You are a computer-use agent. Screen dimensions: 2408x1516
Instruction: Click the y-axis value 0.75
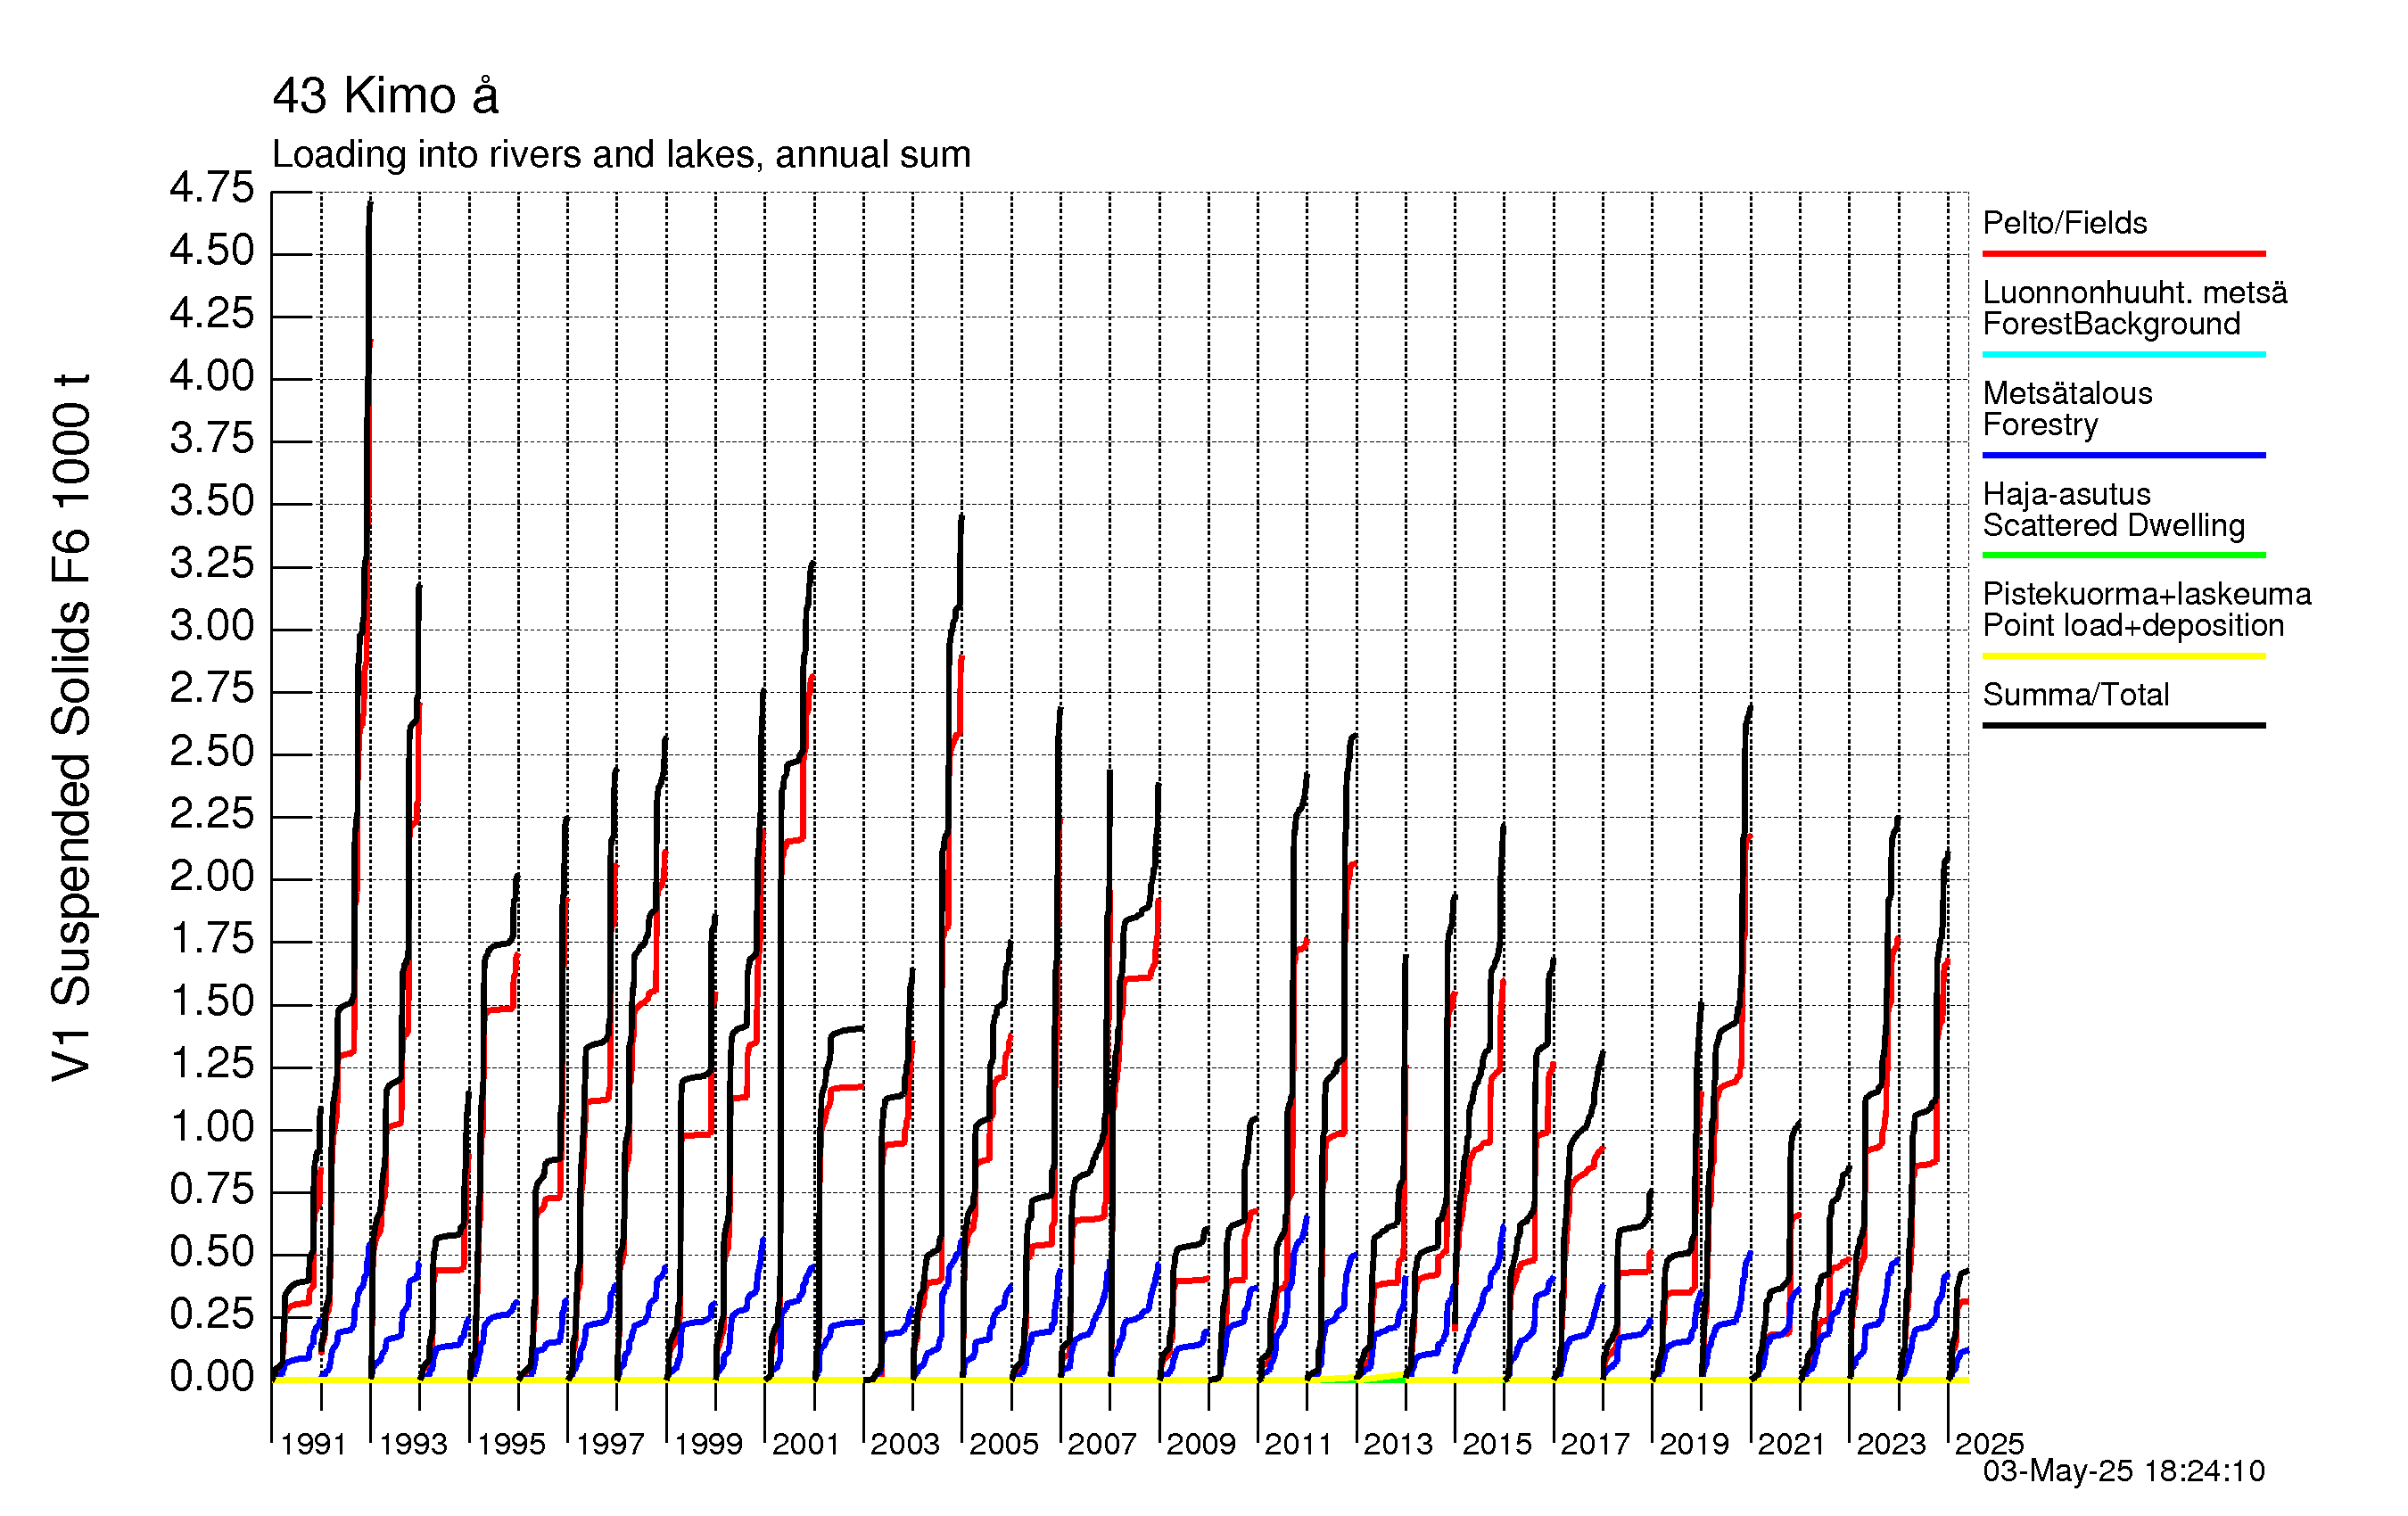coord(212,1190)
